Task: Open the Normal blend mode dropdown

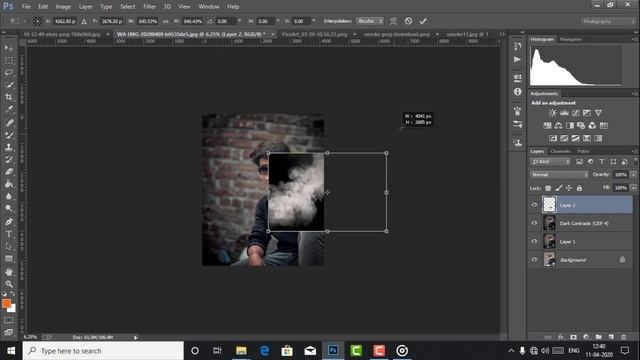Action: pos(559,175)
